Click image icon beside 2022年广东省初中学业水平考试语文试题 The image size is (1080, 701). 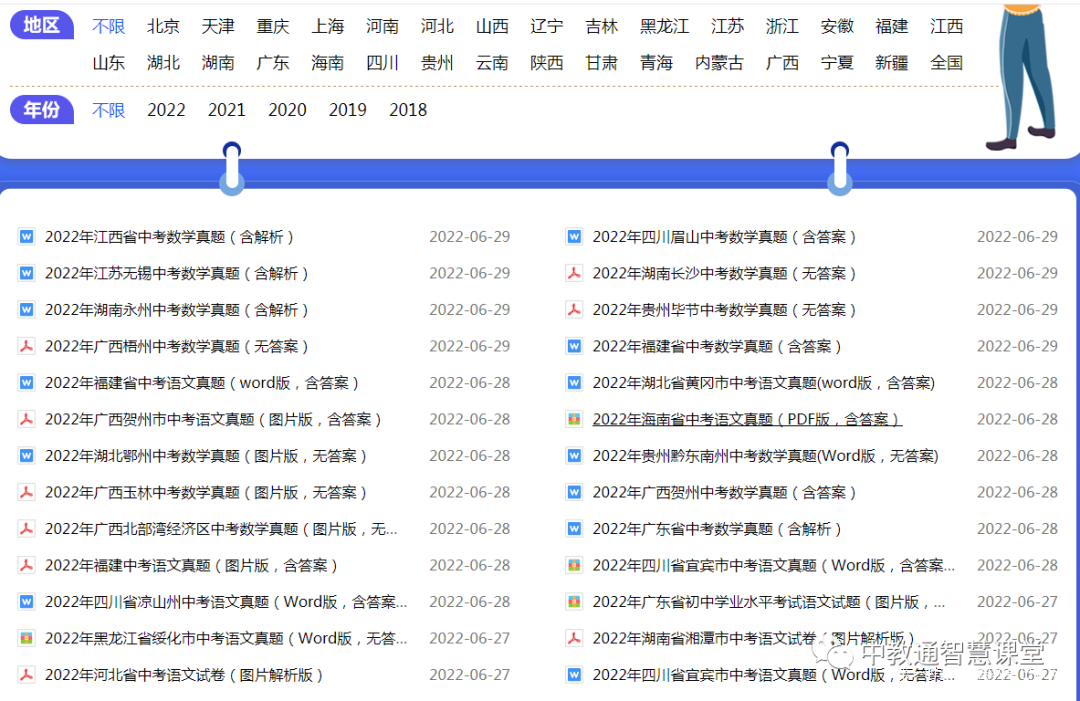pos(574,602)
